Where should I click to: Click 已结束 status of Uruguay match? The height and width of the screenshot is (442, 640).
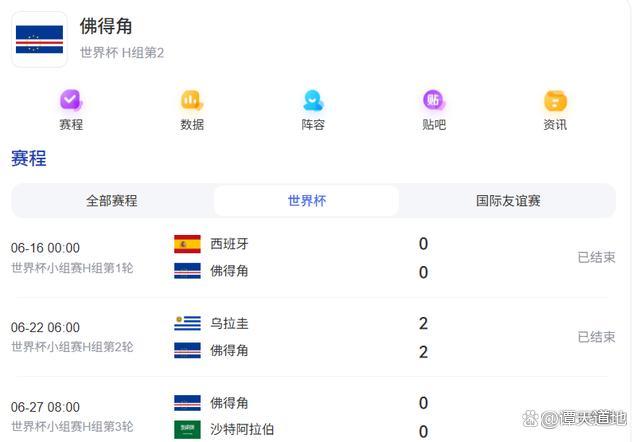pyautogui.click(x=596, y=337)
